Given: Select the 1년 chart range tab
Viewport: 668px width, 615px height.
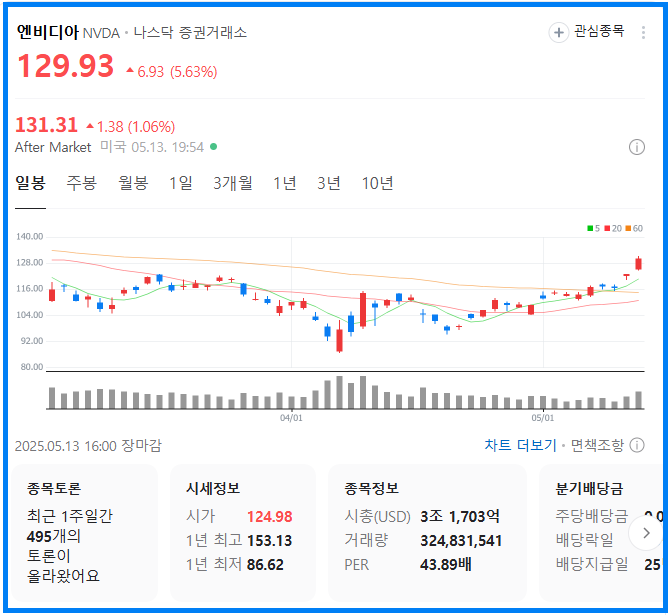Looking at the screenshot, I should pos(285,184).
